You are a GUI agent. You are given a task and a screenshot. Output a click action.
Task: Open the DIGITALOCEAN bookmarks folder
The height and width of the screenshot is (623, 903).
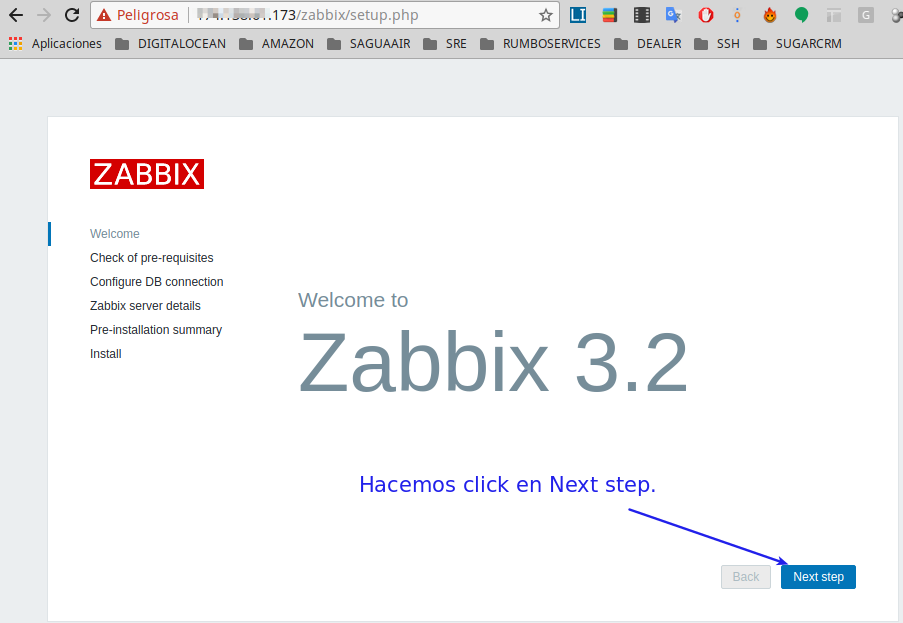point(170,44)
